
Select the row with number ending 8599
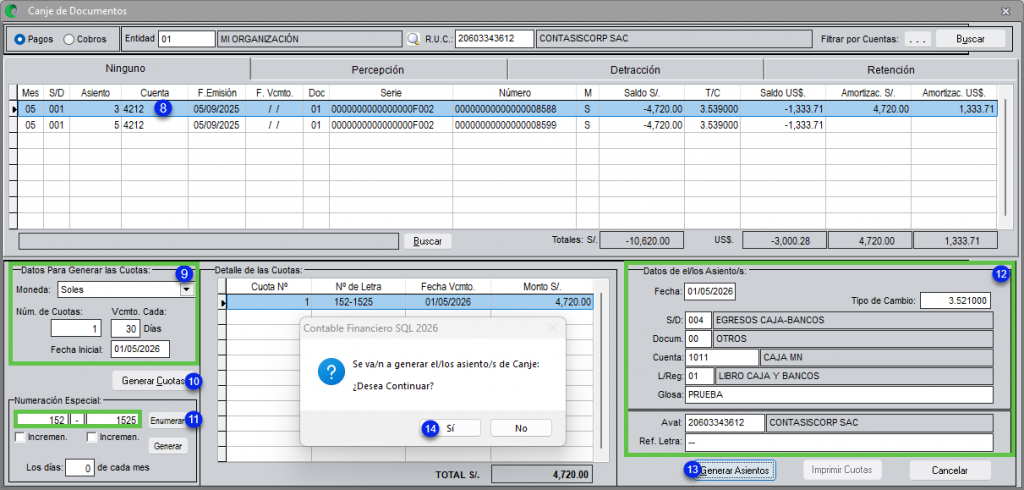508,125
